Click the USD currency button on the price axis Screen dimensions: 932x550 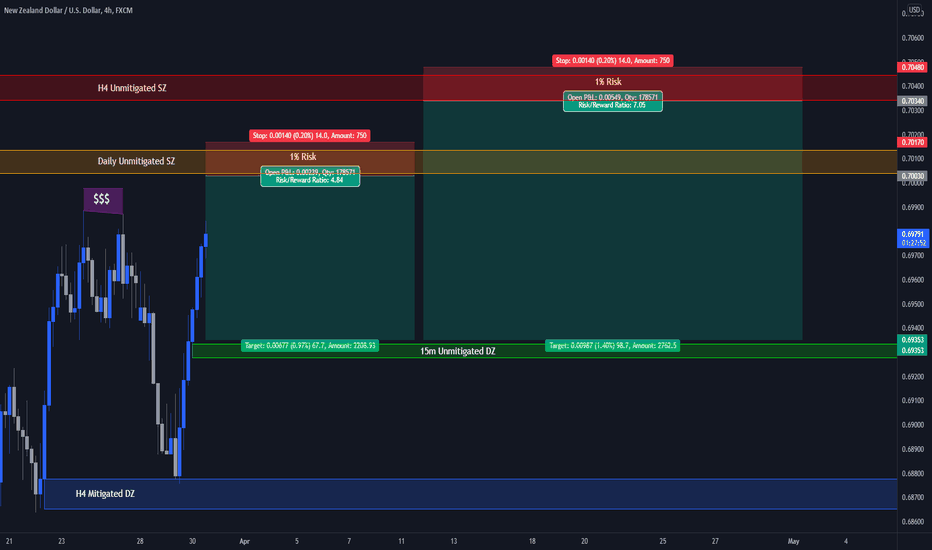pos(914,10)
